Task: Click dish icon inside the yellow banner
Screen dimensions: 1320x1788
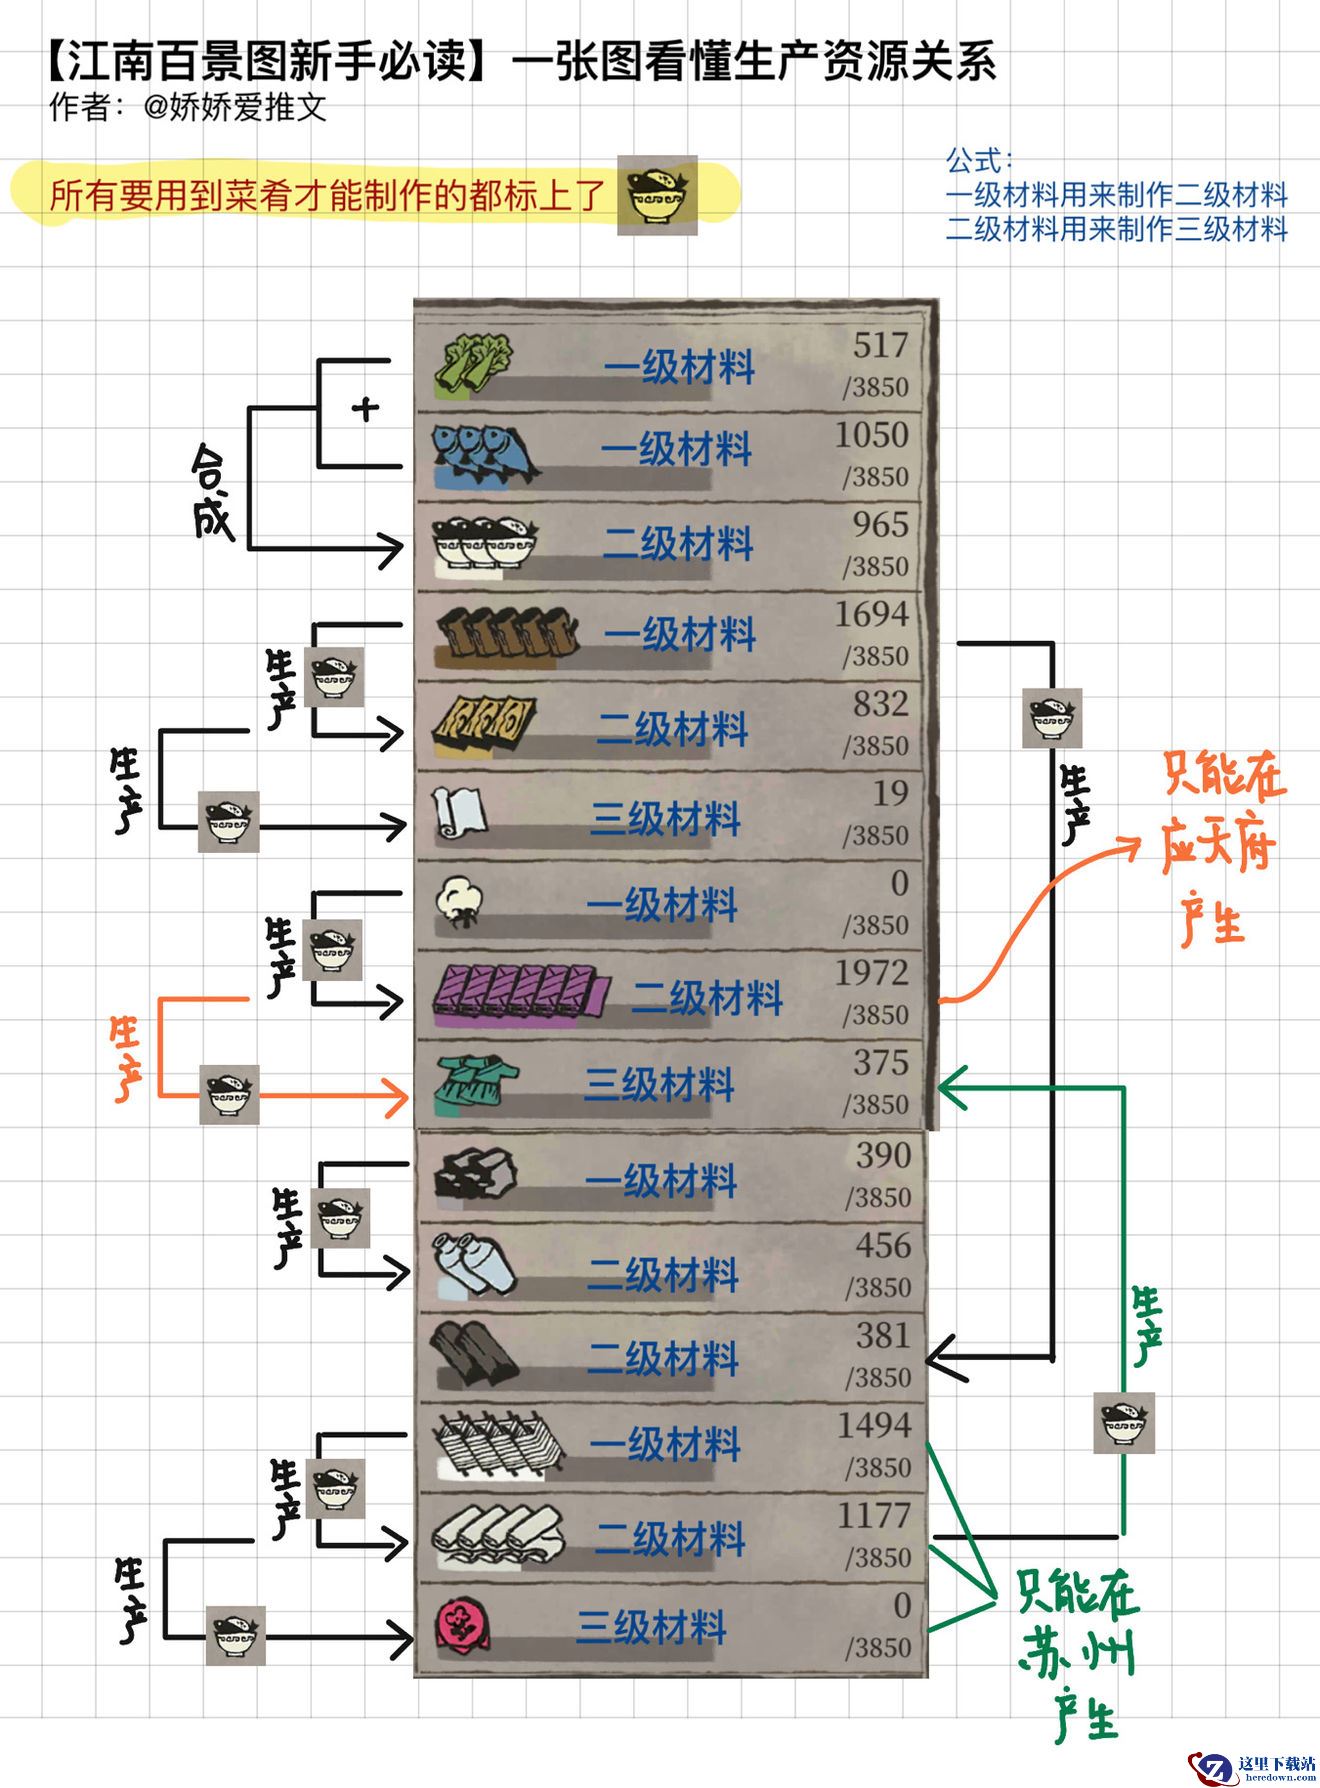Action: coord(656,195)
